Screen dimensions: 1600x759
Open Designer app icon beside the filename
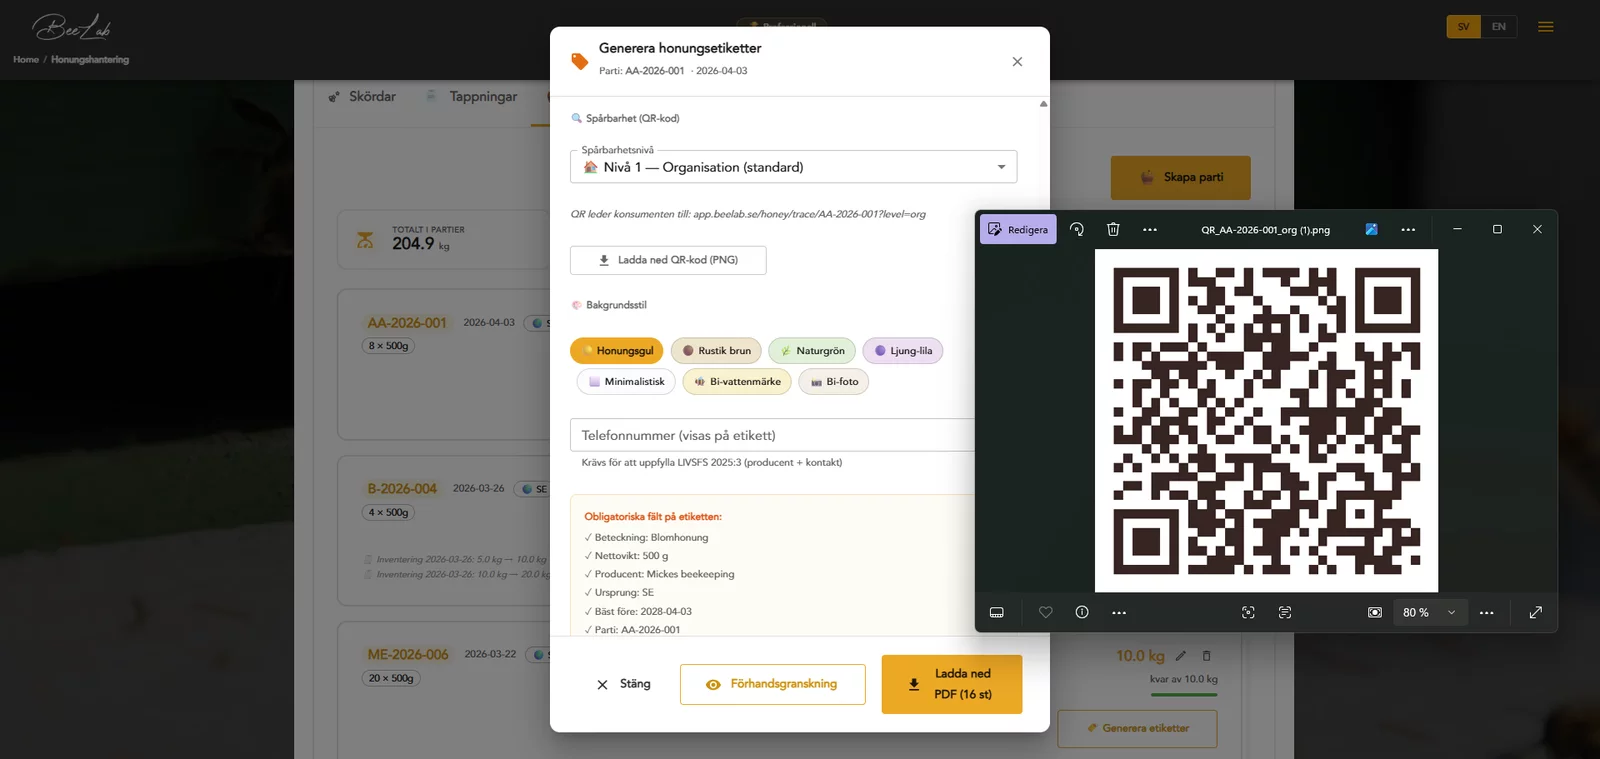[1371, 229]
